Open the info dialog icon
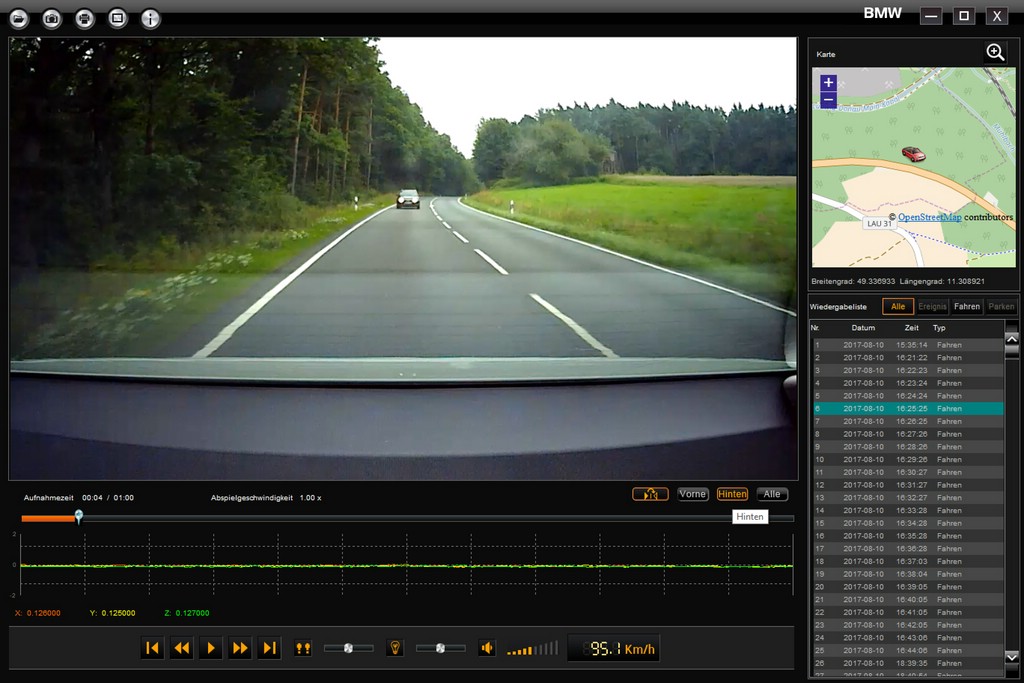The width and height of the screenshot is (1024, 683). [x=150, y=19]
